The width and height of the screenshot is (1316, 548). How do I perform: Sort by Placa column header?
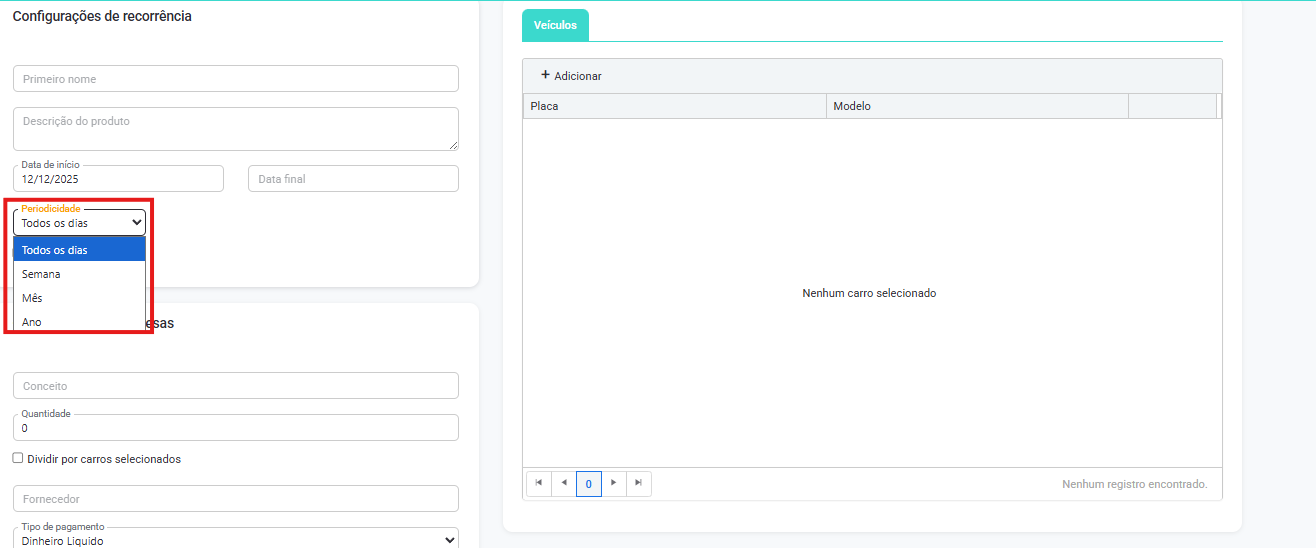pos(674,106)
